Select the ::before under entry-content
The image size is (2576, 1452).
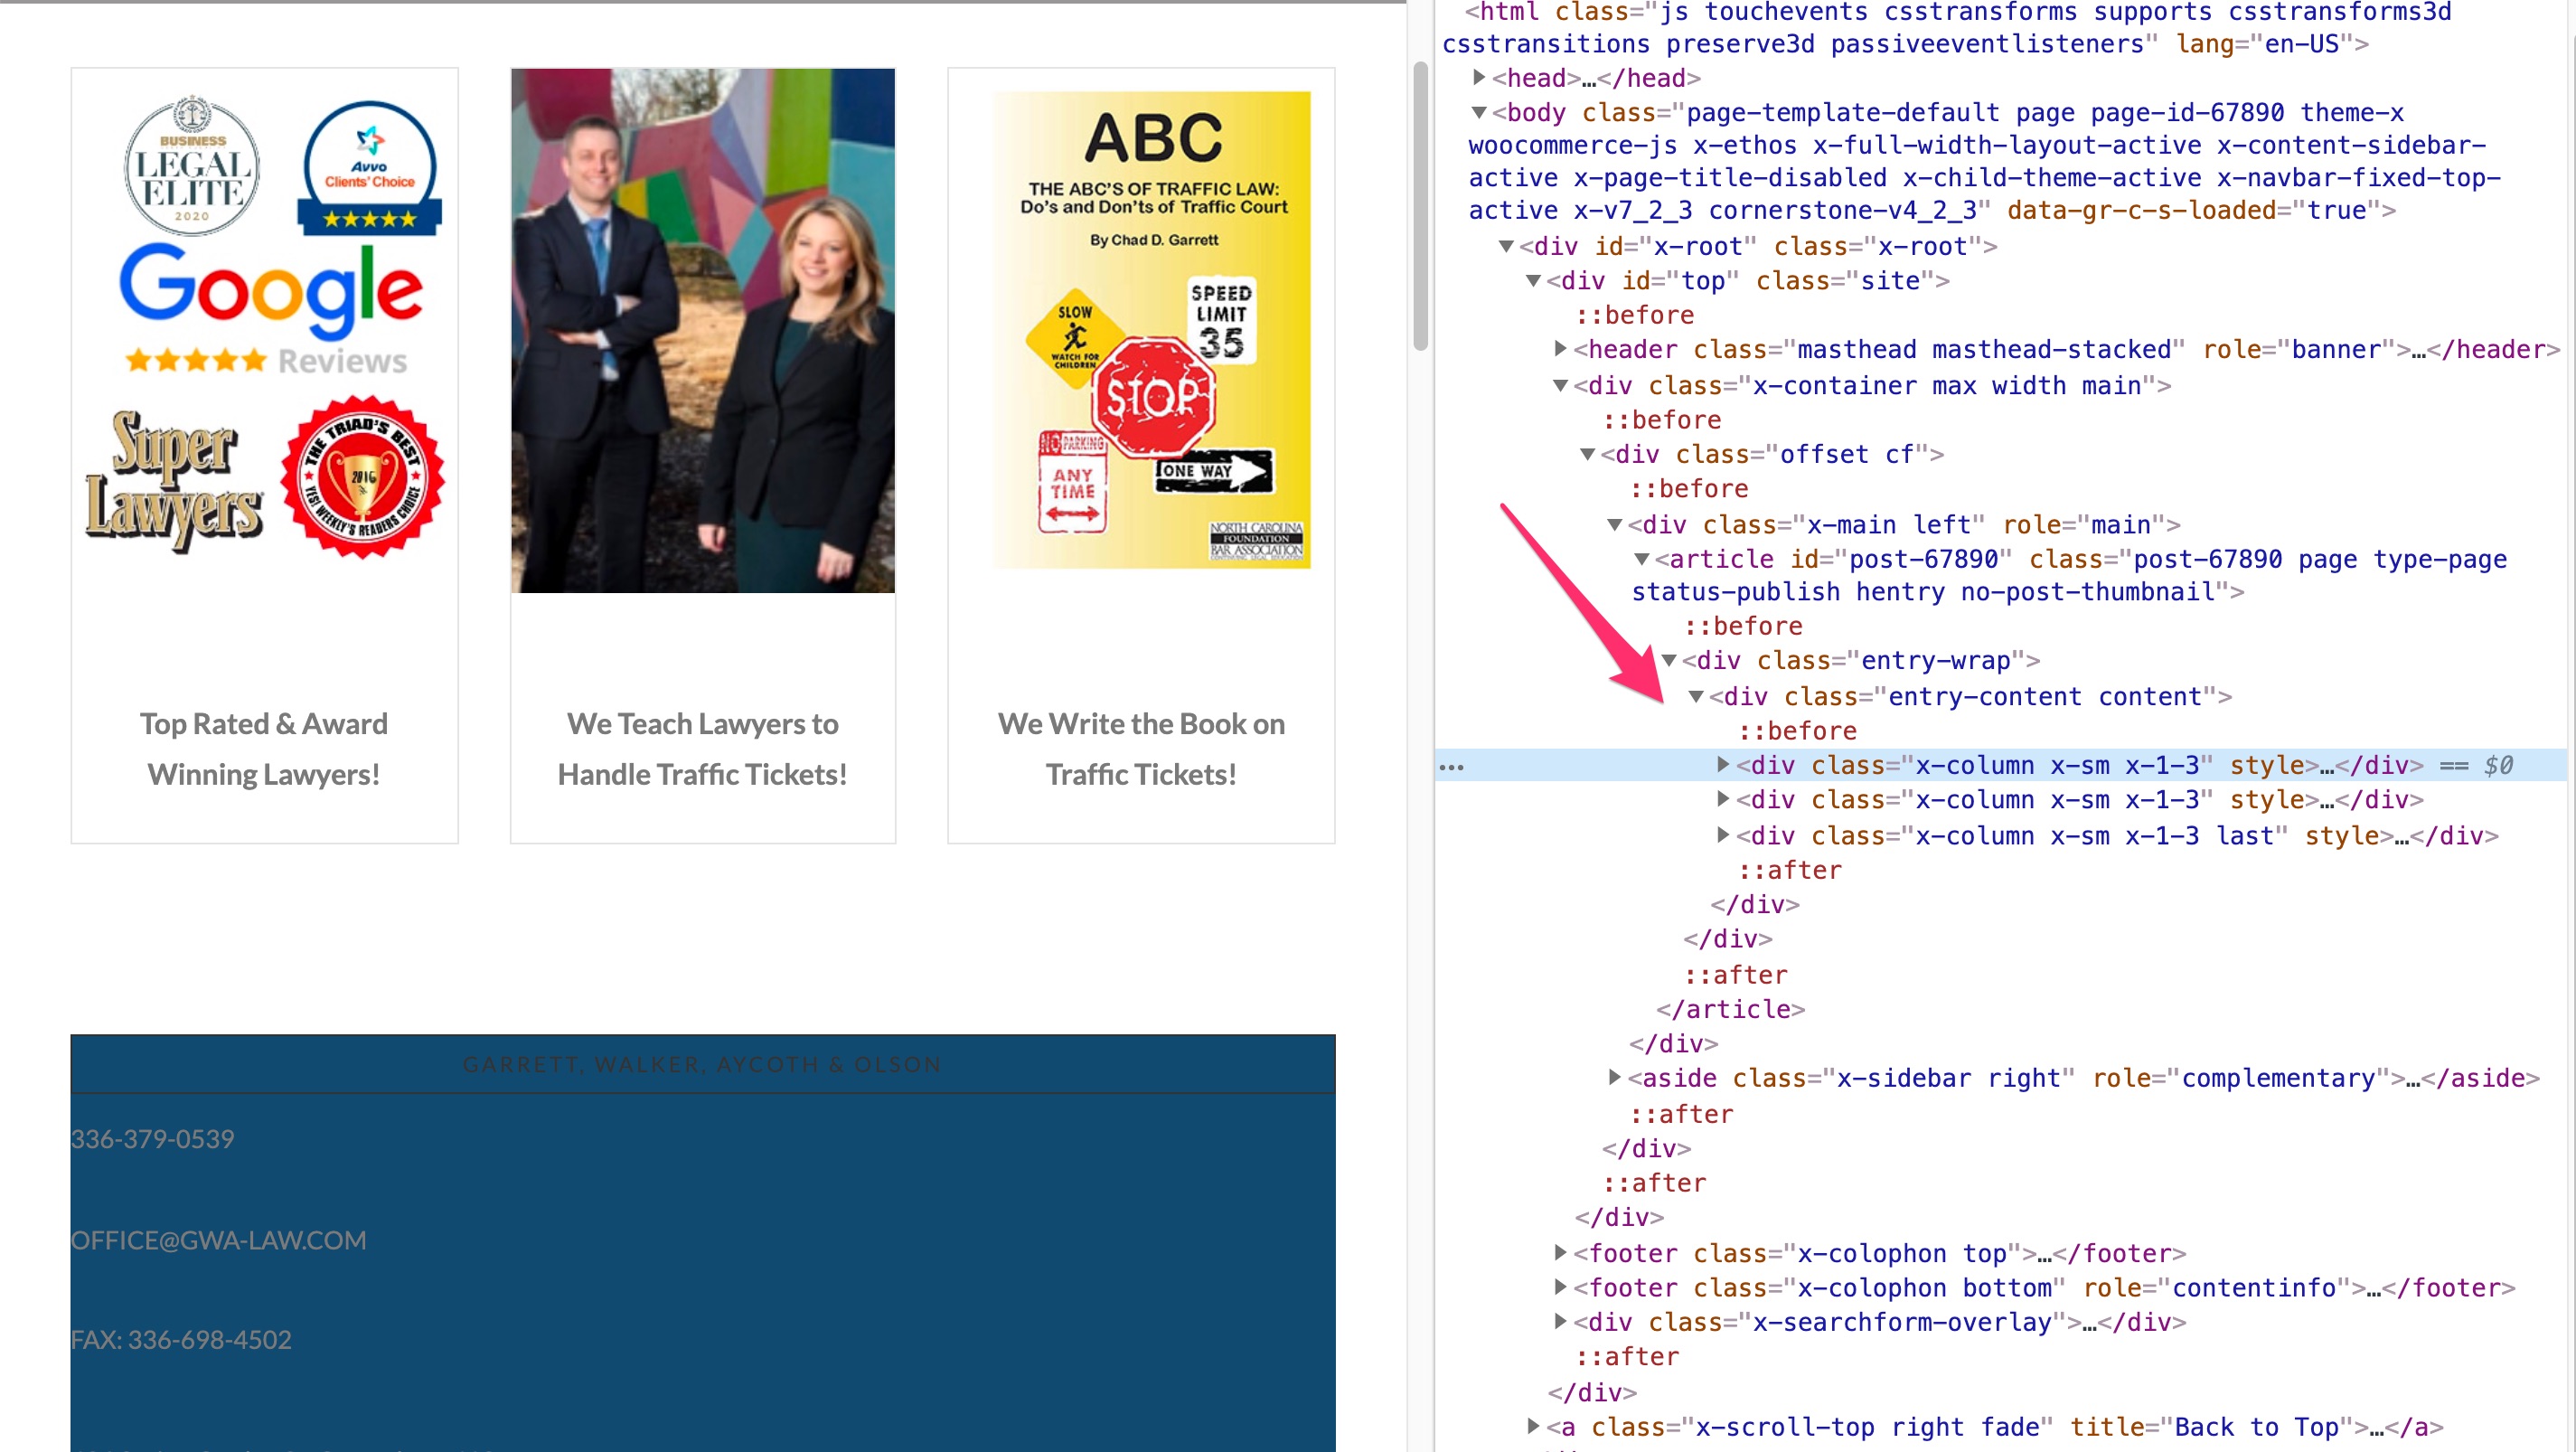point(1797,731)
